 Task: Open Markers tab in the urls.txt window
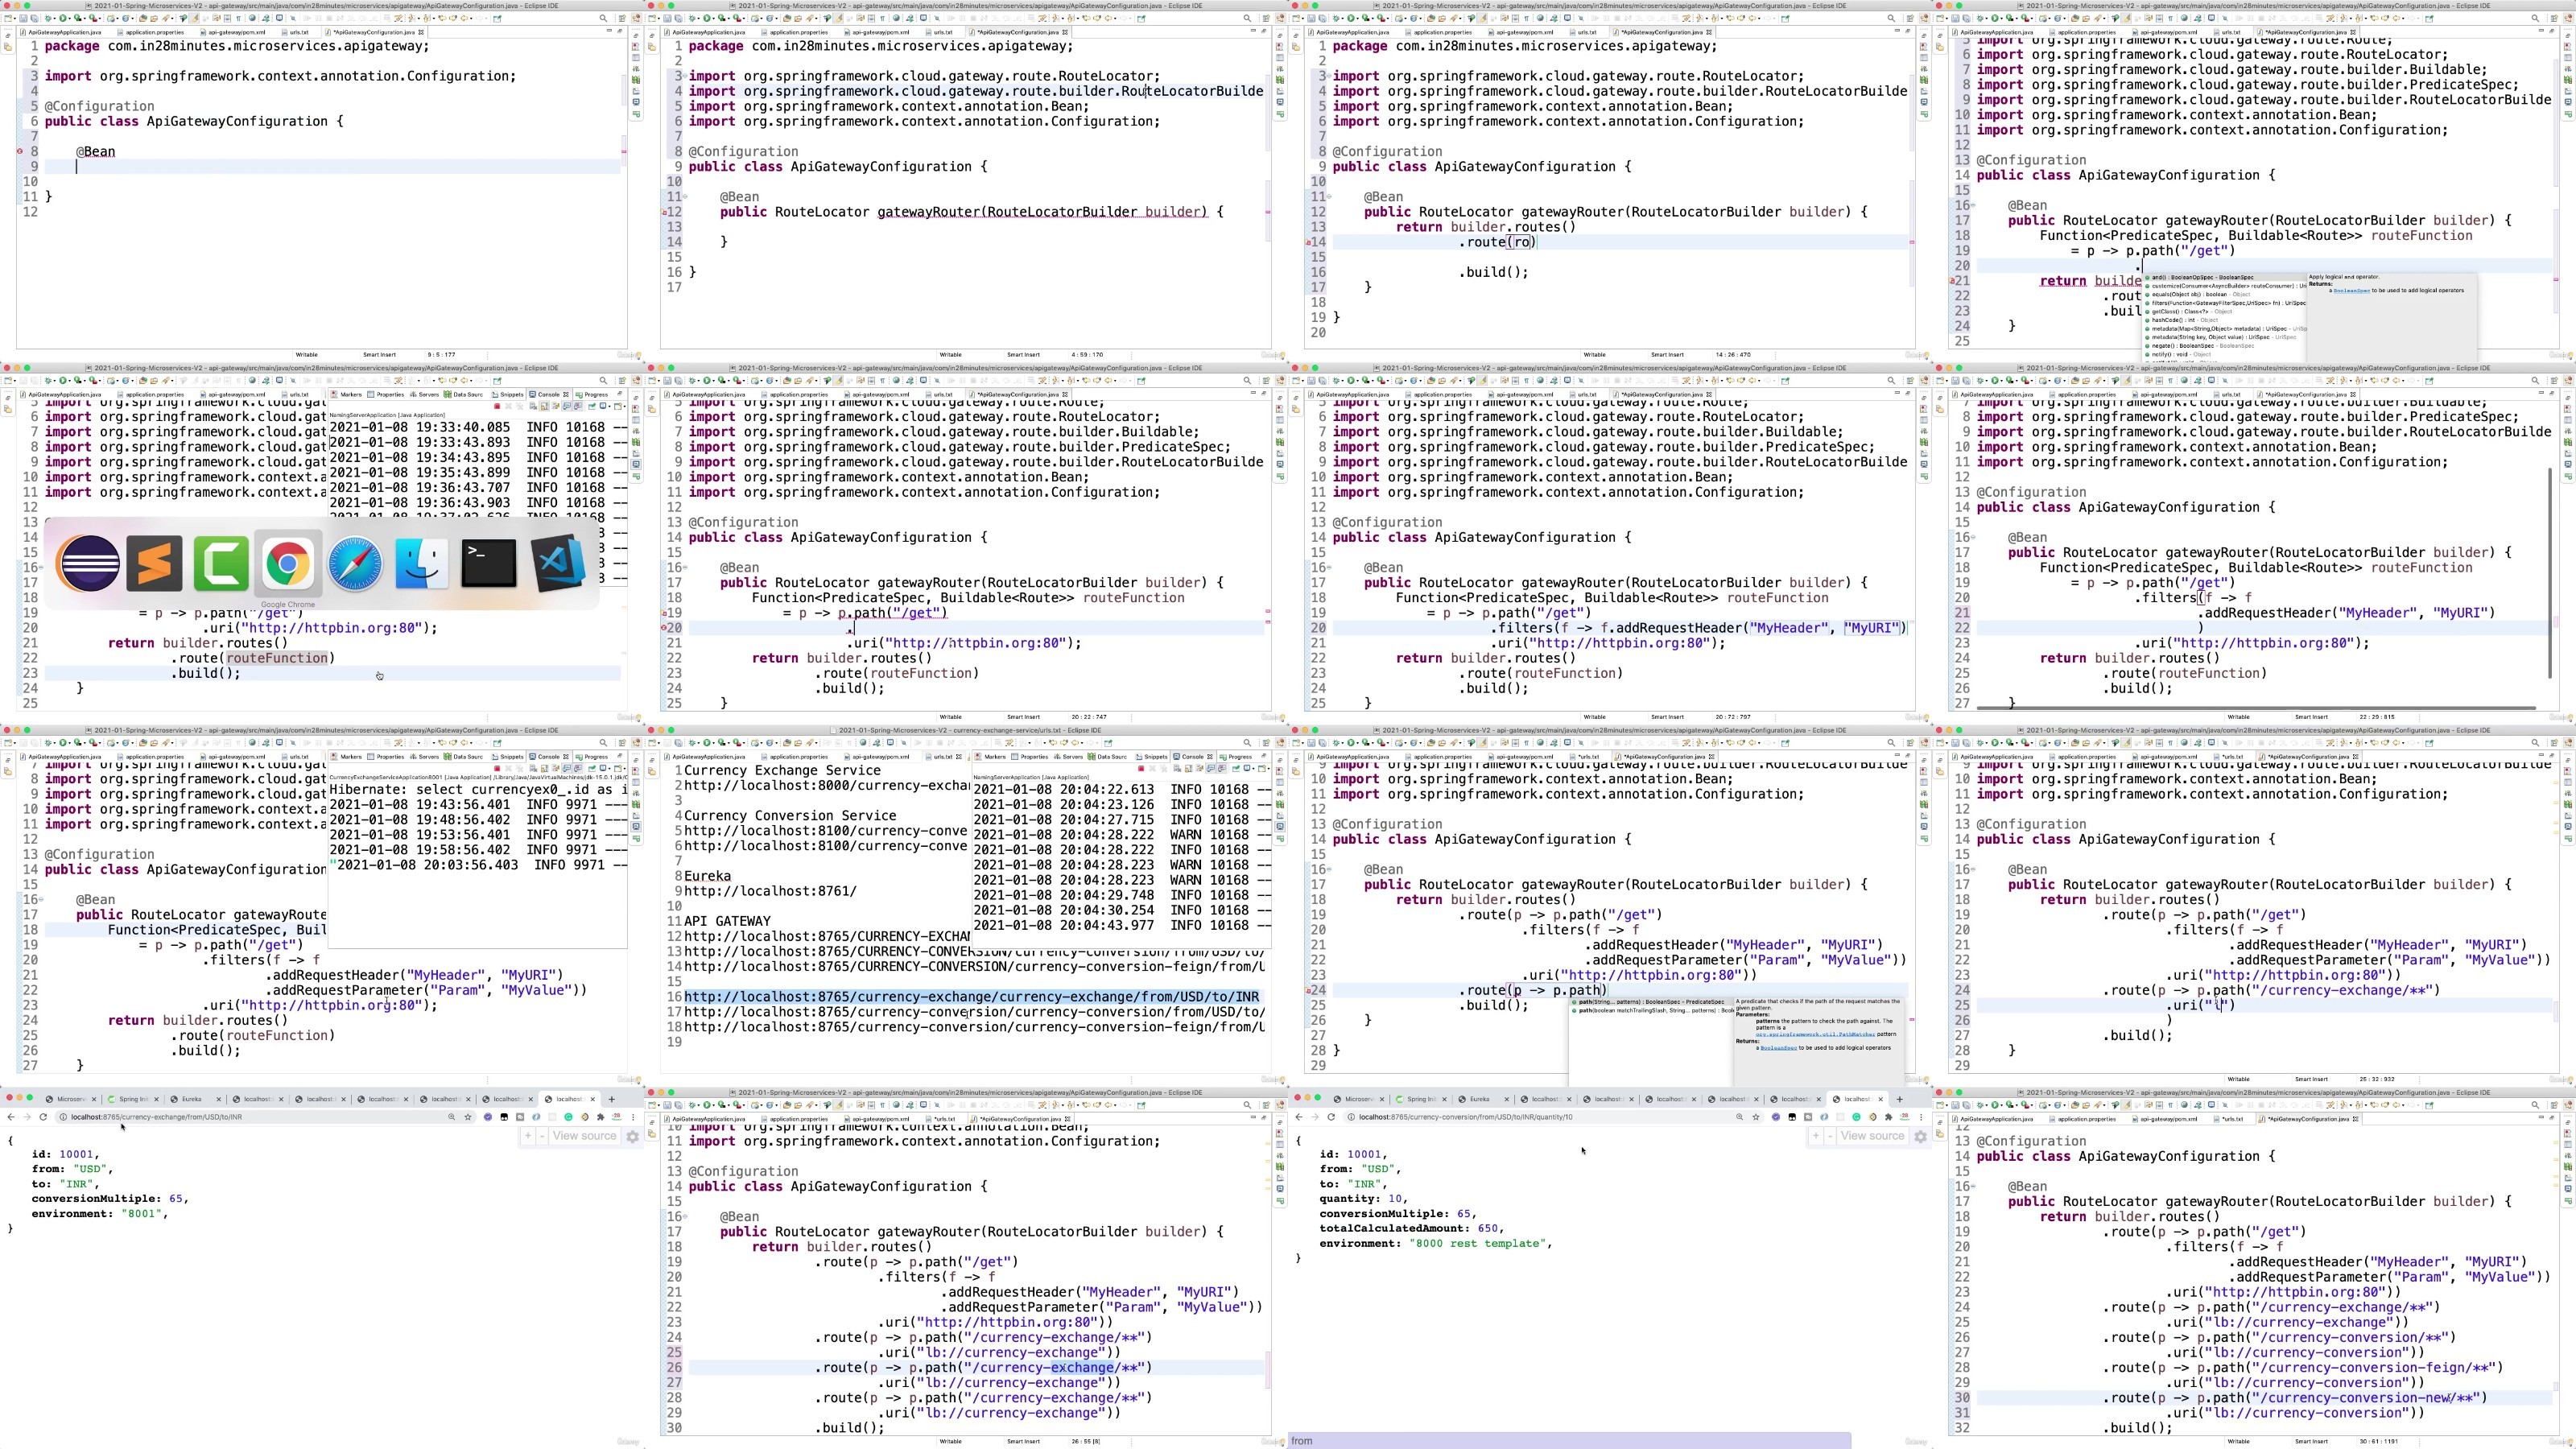click(992, 757)
